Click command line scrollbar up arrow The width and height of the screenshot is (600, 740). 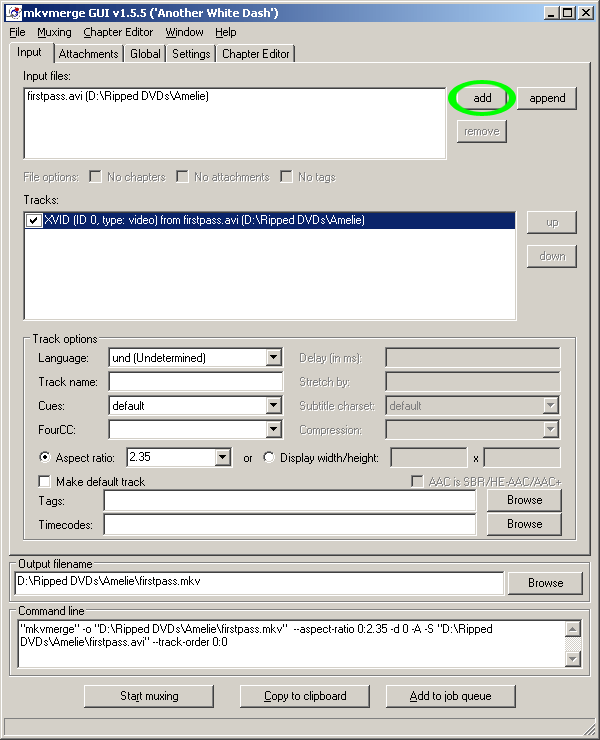click(x=572, y=629)
